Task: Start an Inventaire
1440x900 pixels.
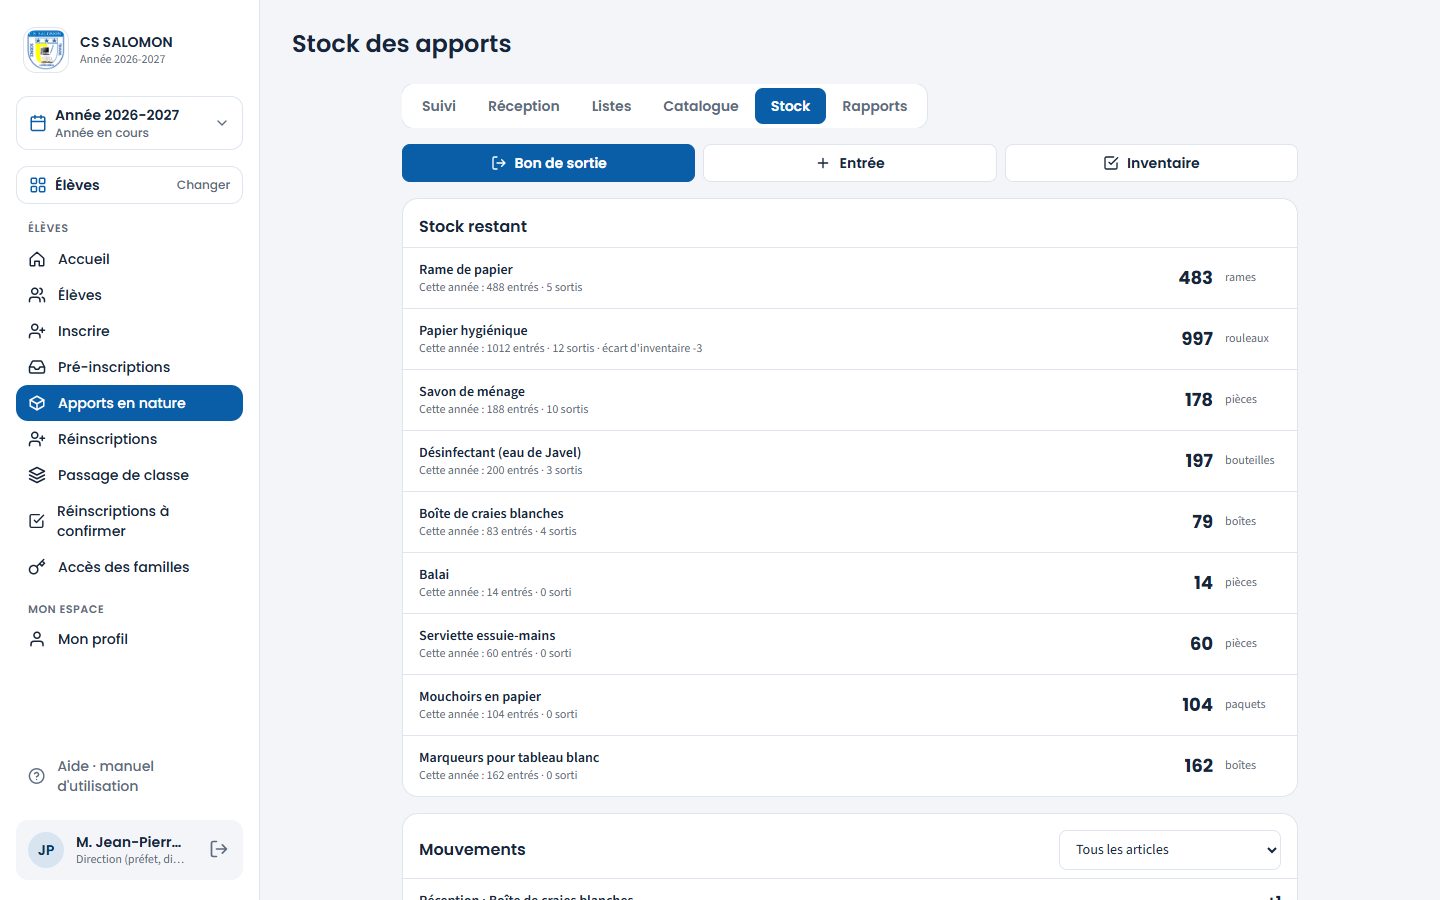Action: (1151, 163)
